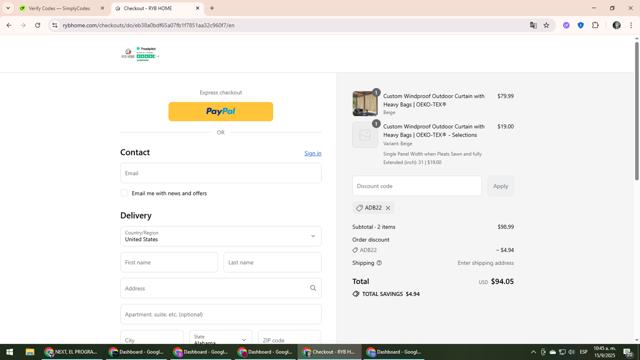Translate this page icon
The width and height of the screenshot is (640, 360).
point(533,25)
